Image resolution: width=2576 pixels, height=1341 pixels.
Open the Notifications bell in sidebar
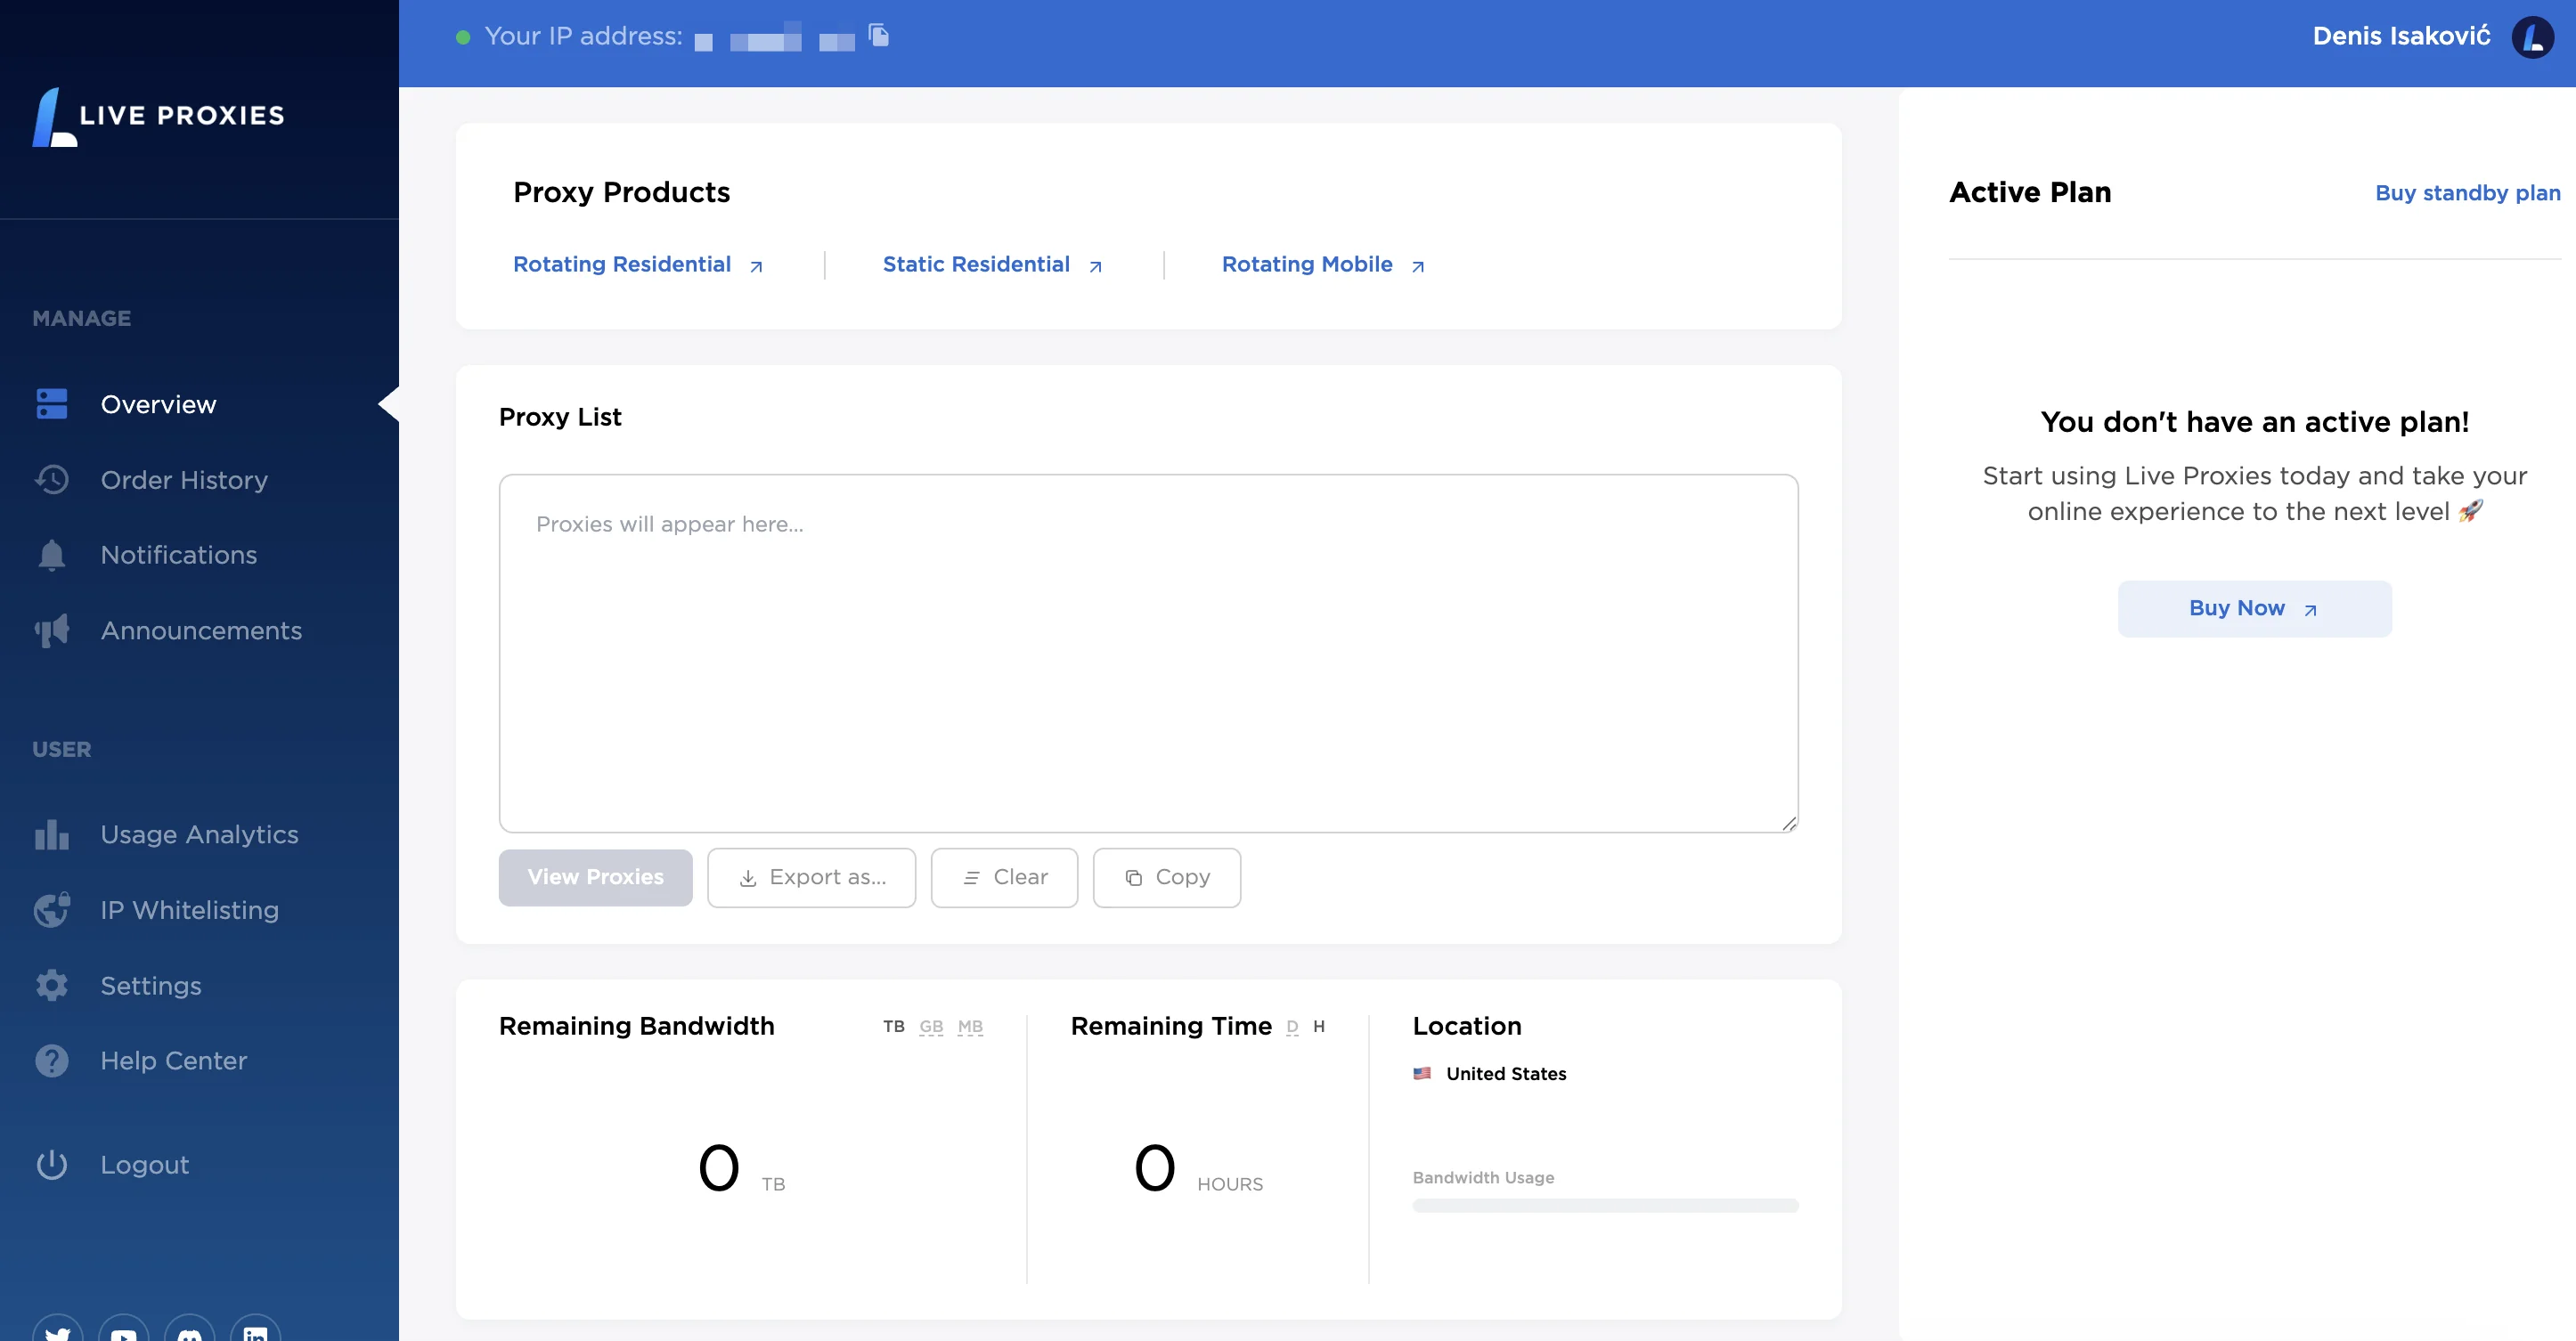(x=51, y=555)
